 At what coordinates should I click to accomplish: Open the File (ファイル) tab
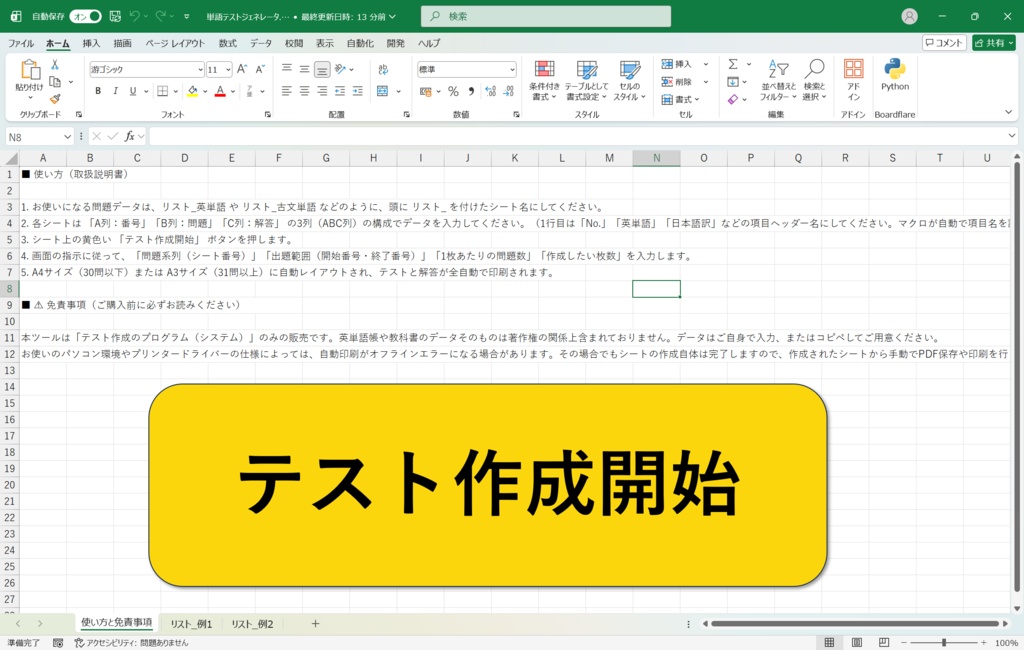[x=21, y=43]
